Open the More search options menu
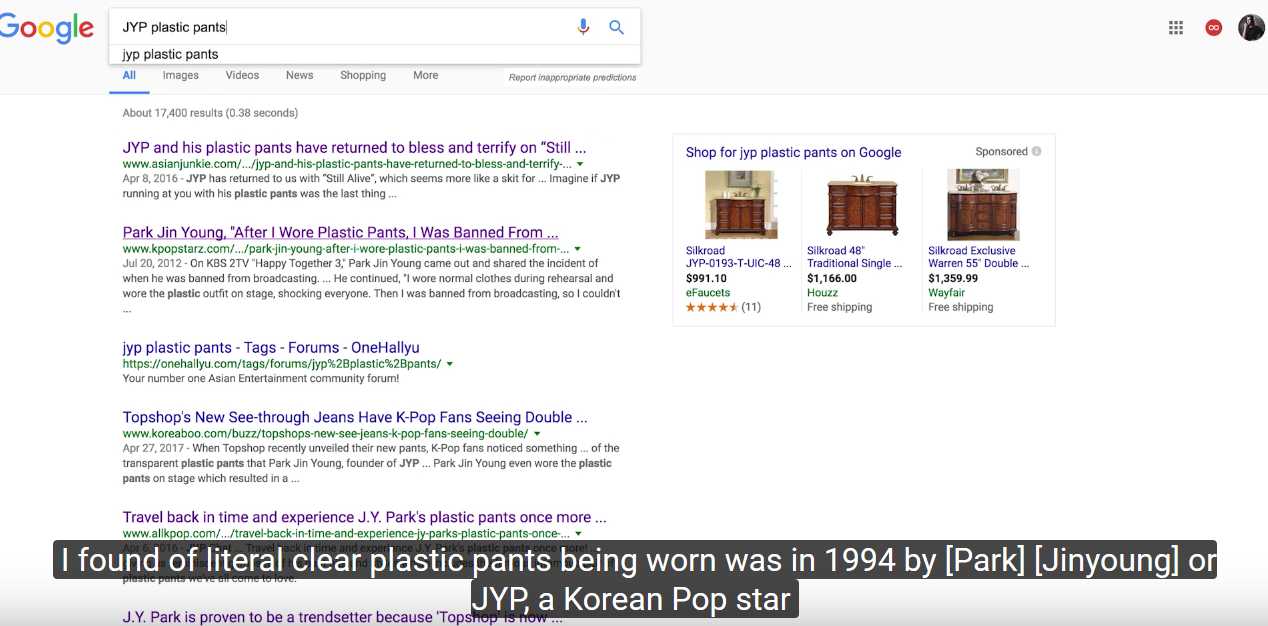The height and width of the screenshot is (626, 1268). click(425, 75)
